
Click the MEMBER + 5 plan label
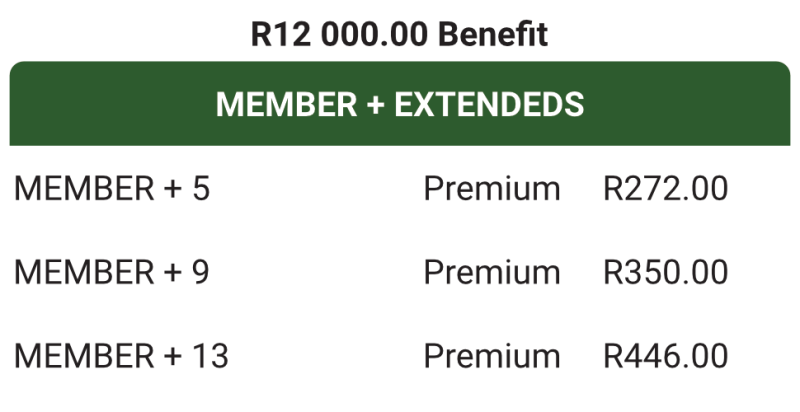112,188
